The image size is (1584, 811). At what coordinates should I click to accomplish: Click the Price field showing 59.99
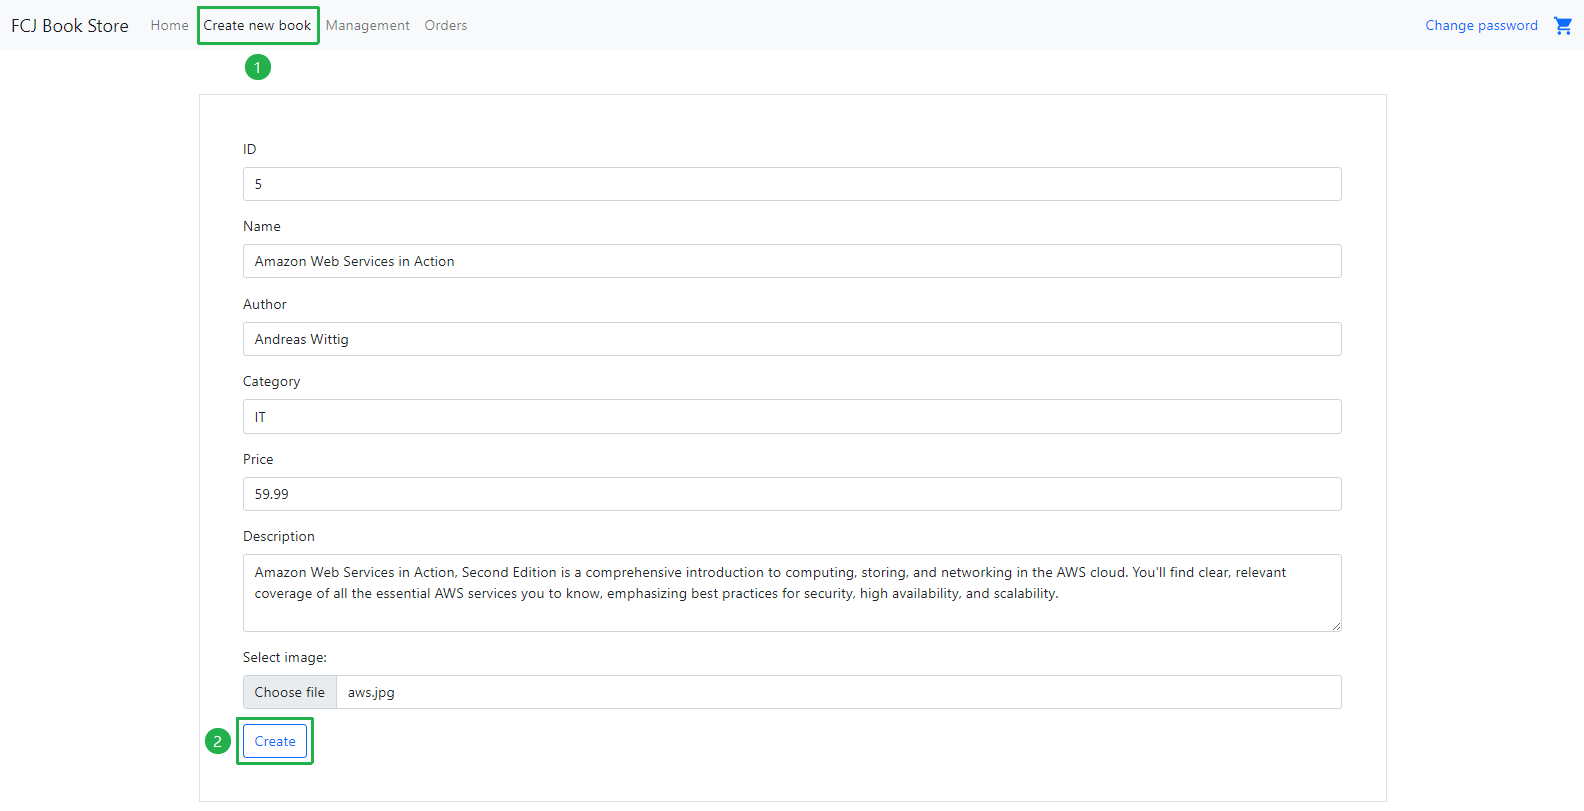tap(792, 494)
